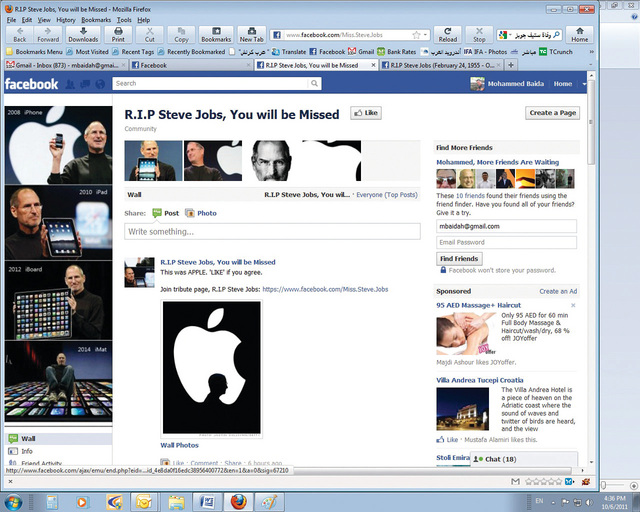Viewport: 640px width, 512px height.
Task: Click the Stop loading button
Action: [479, 35]
